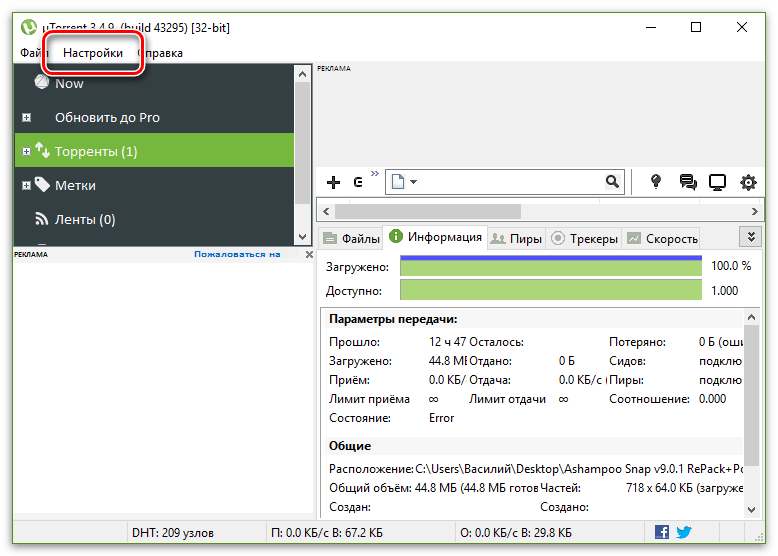Click horizontal scrollbar left arrow
The height and width of the screenshot is (556, 778).
pos(326,211)
